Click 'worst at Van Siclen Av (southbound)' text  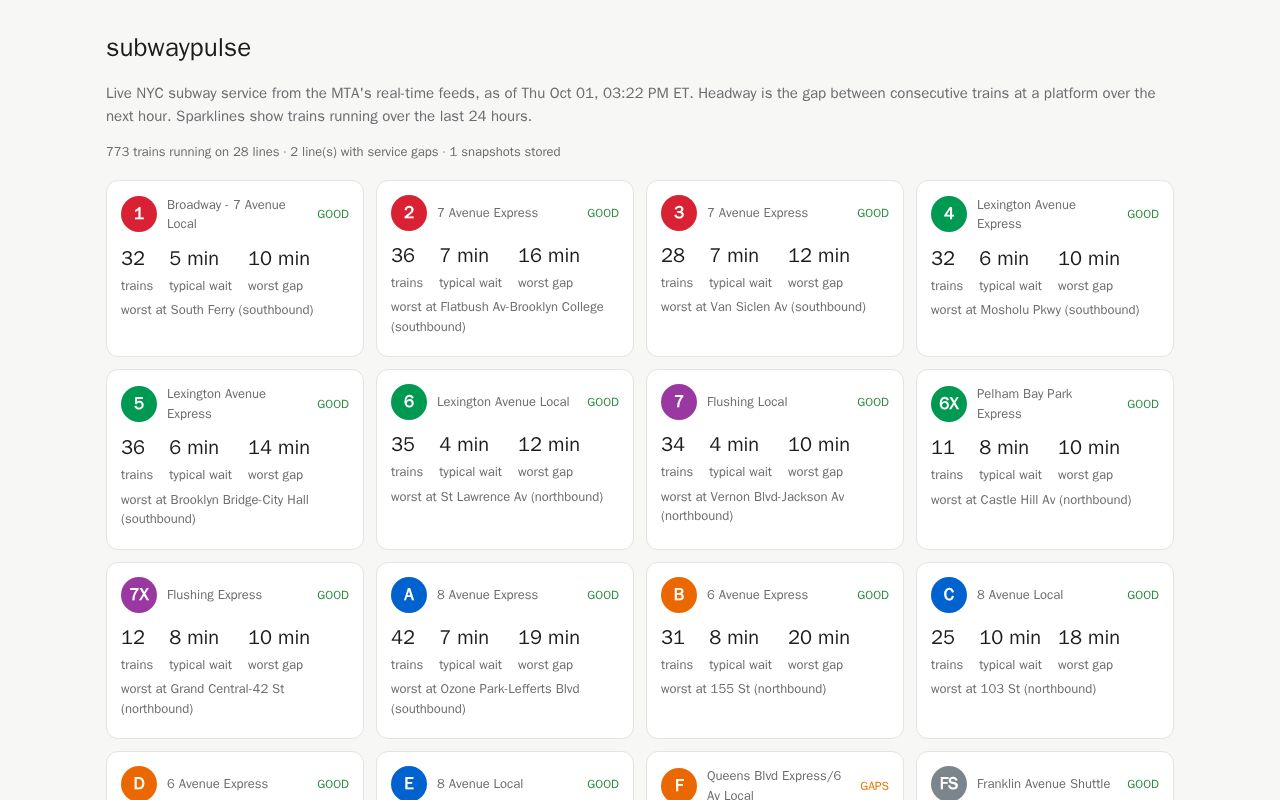tap(763, 307)
